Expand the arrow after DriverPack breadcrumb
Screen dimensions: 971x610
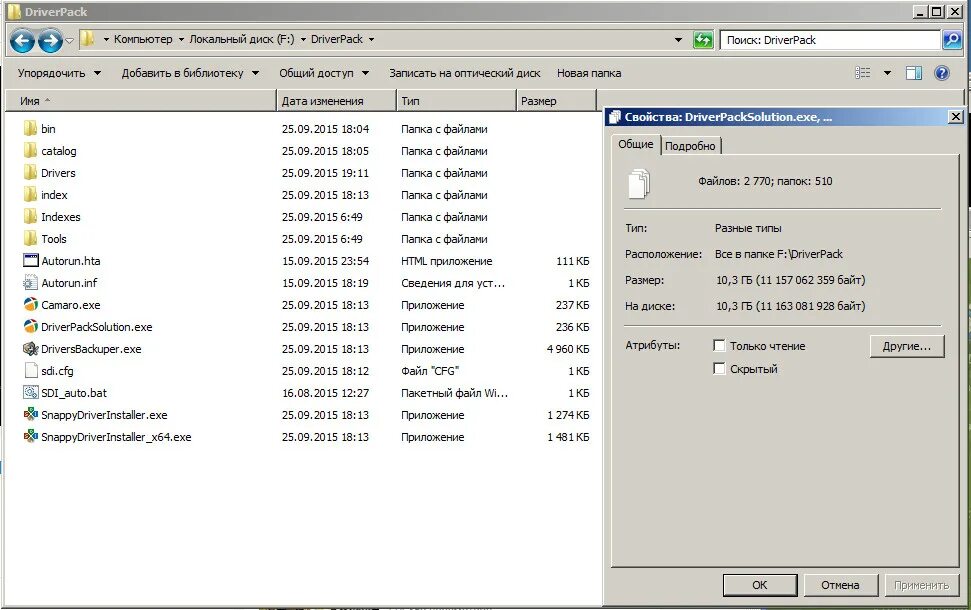(x=372, y=39)
